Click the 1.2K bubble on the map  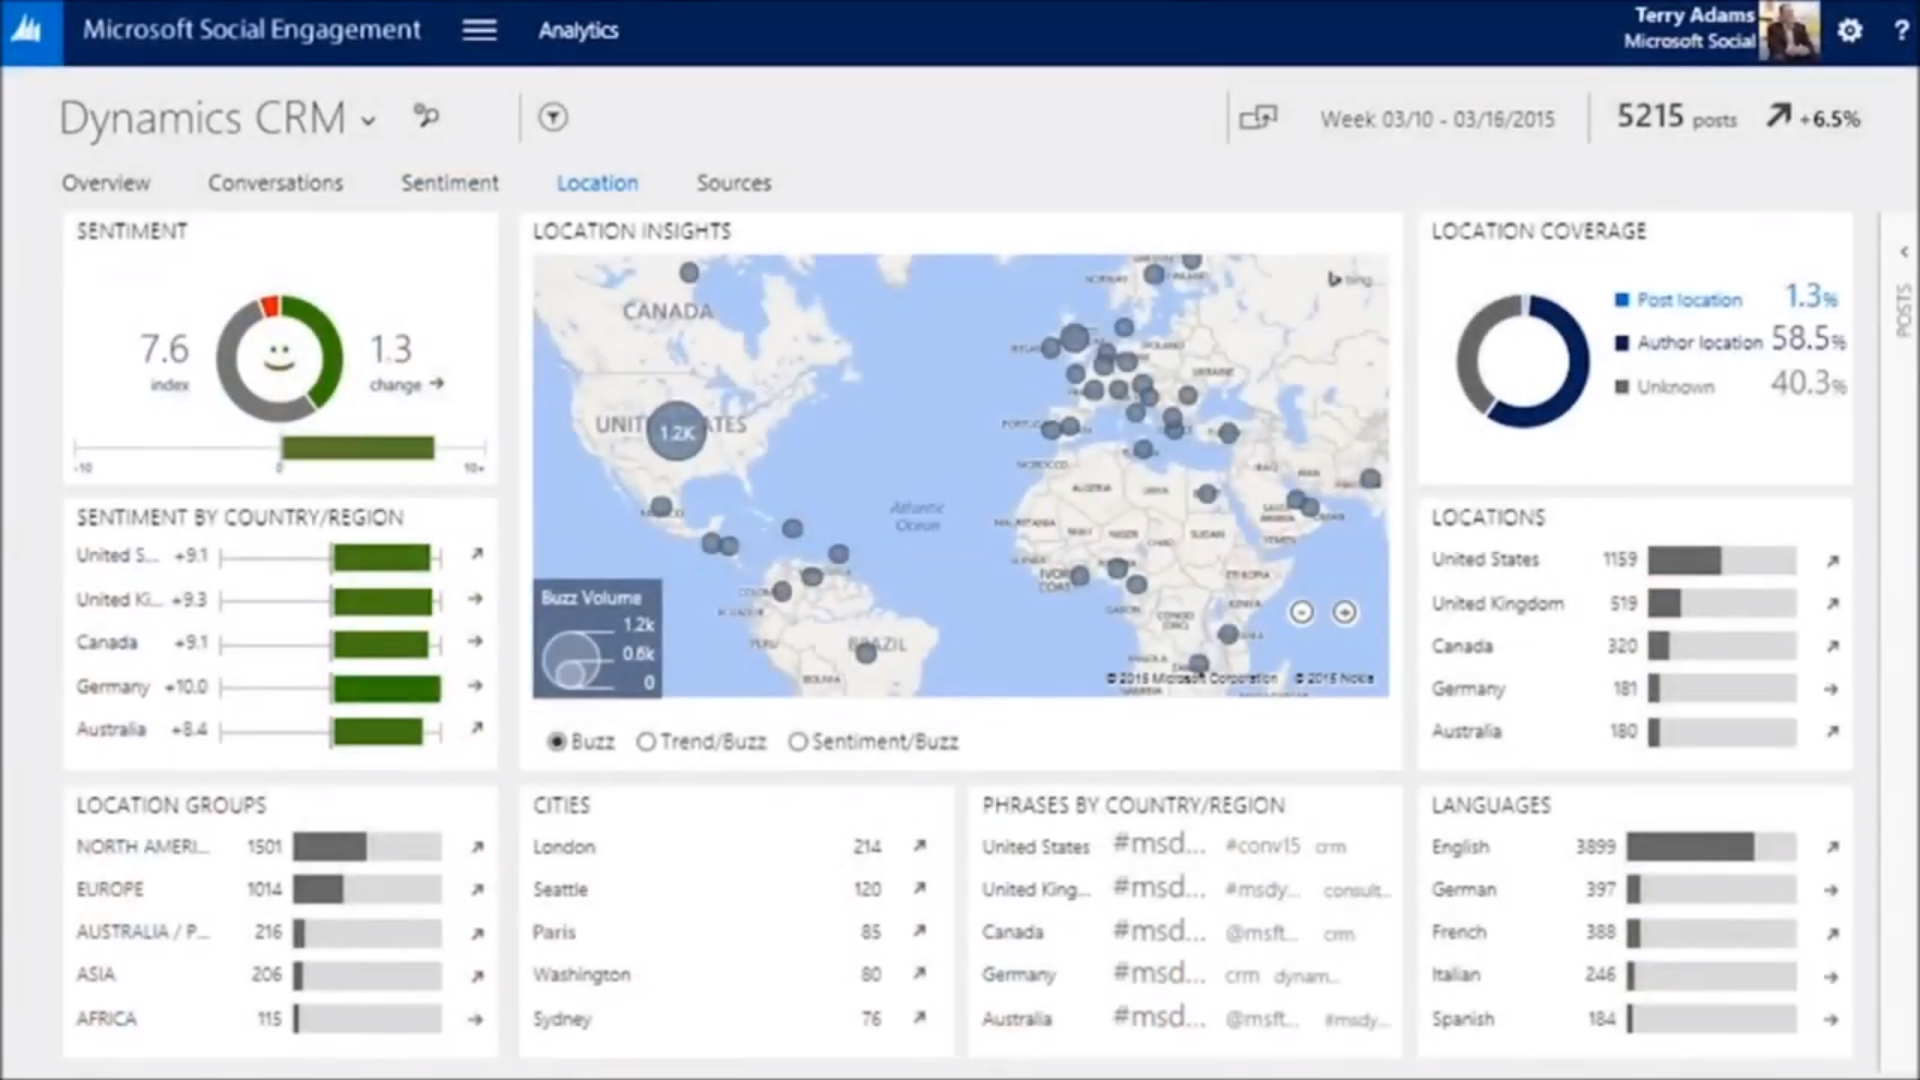677,432
